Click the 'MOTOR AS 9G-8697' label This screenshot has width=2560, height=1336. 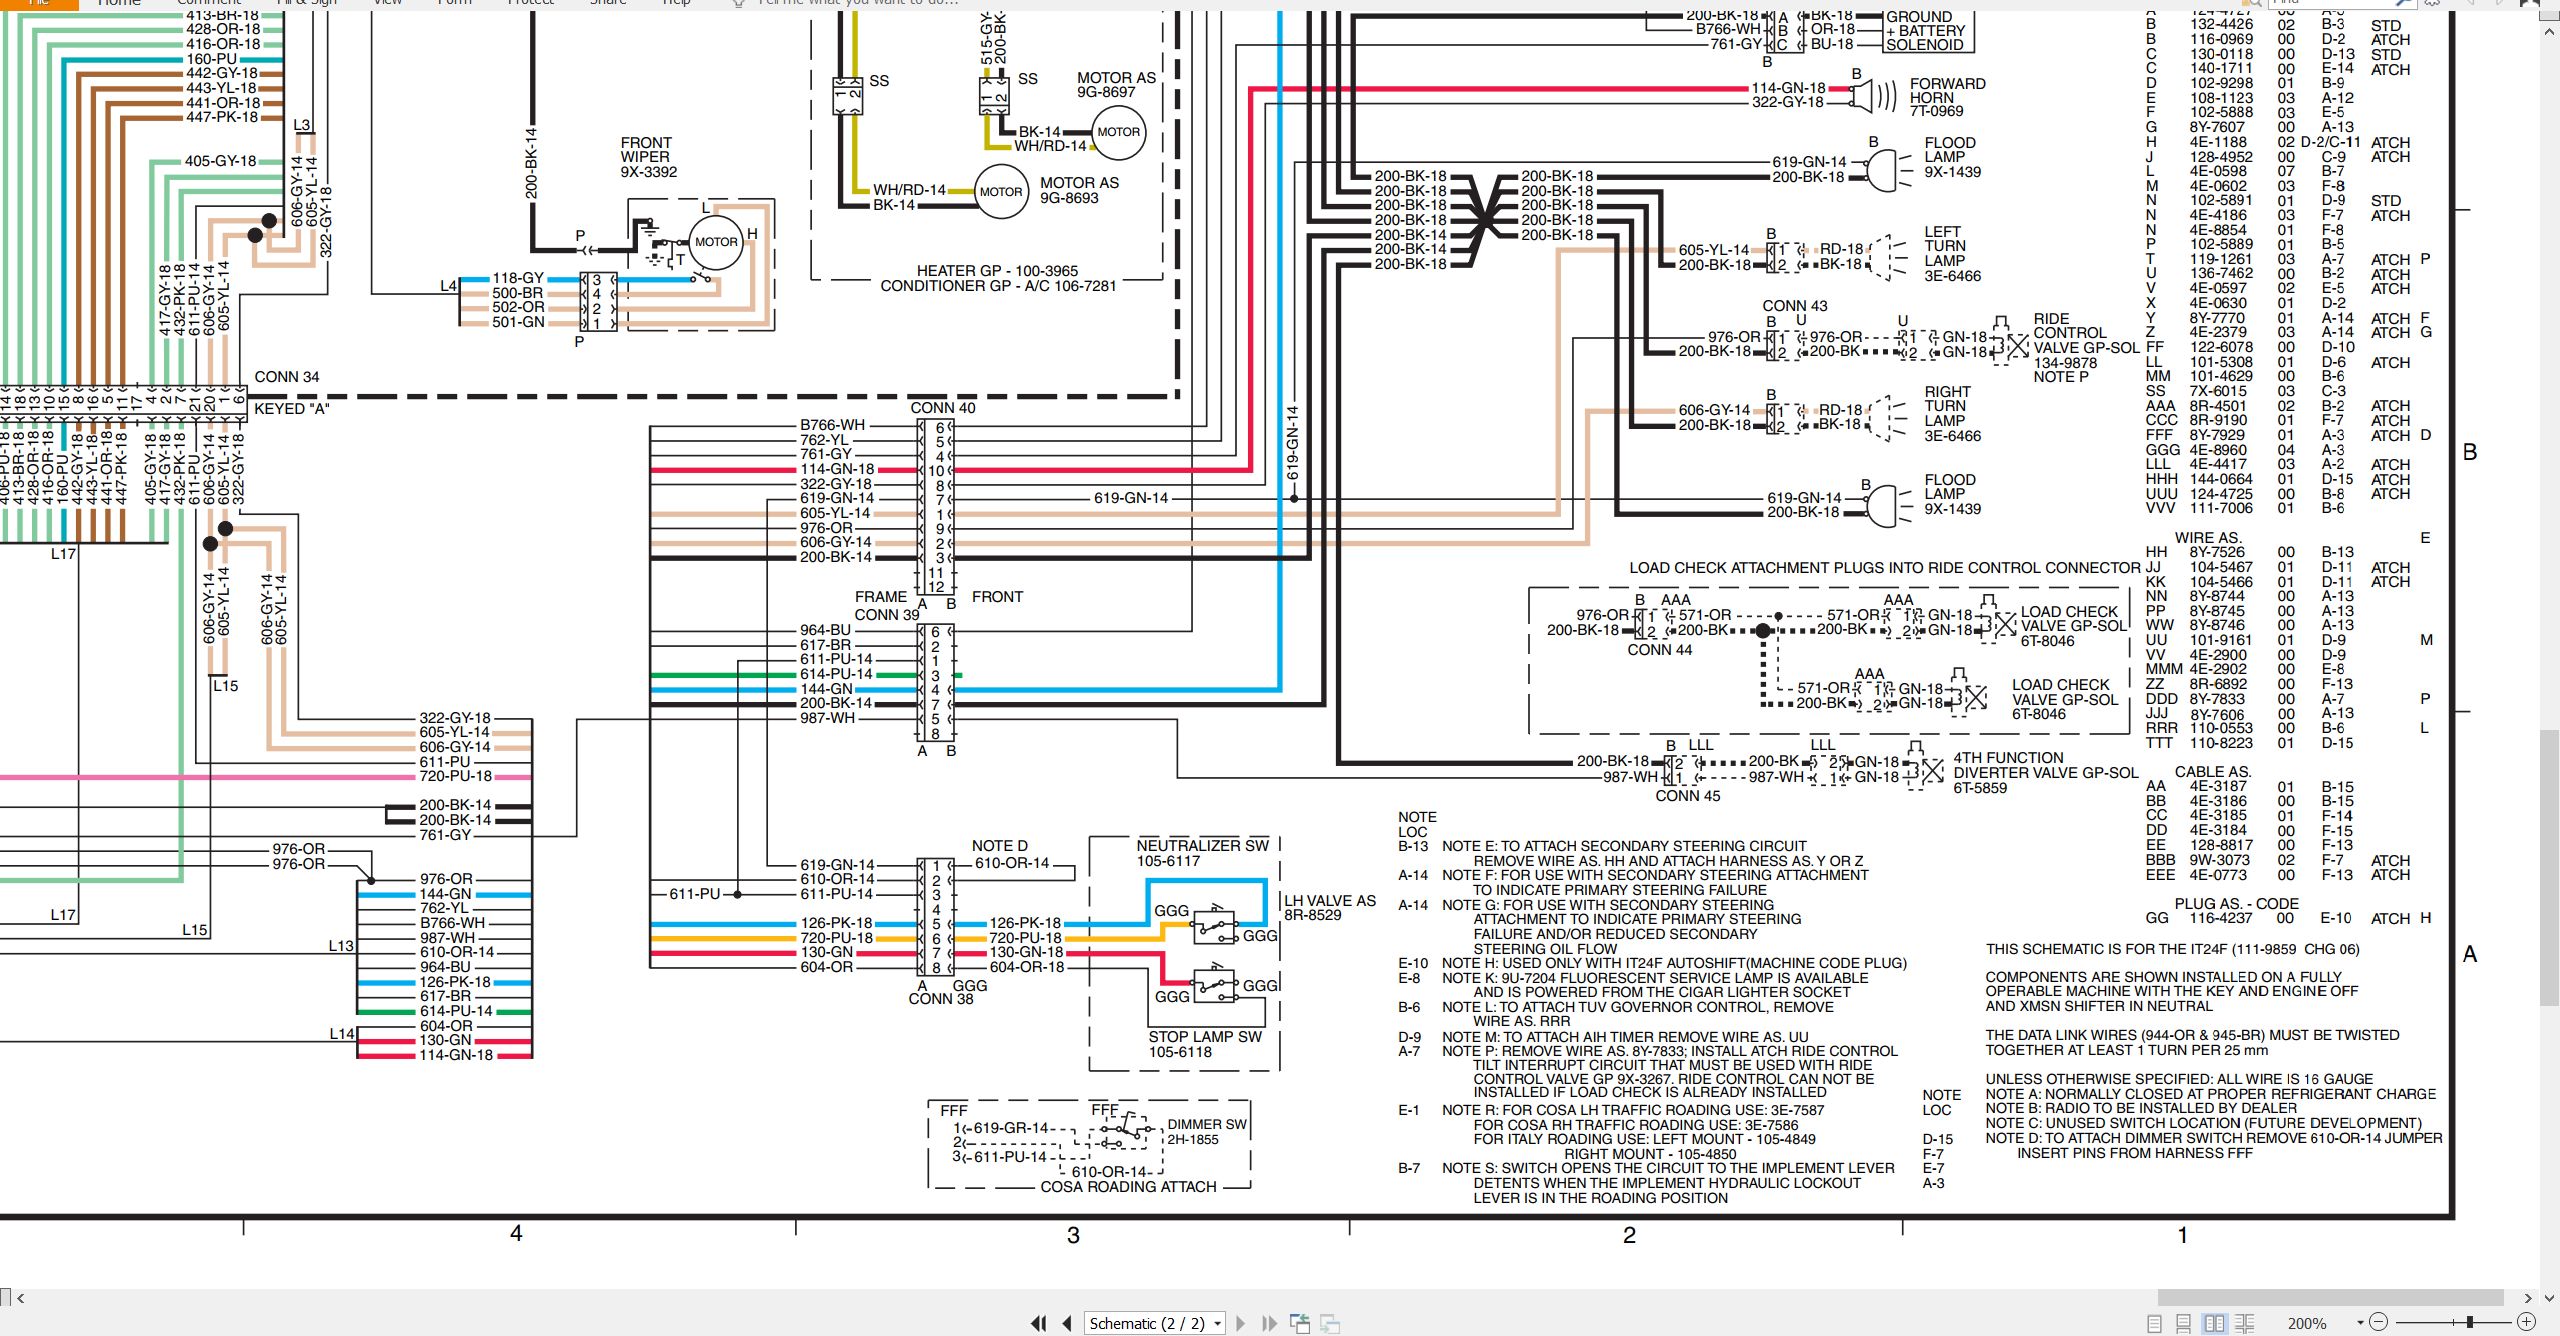pyautogui.click(x=1116, y=85)
